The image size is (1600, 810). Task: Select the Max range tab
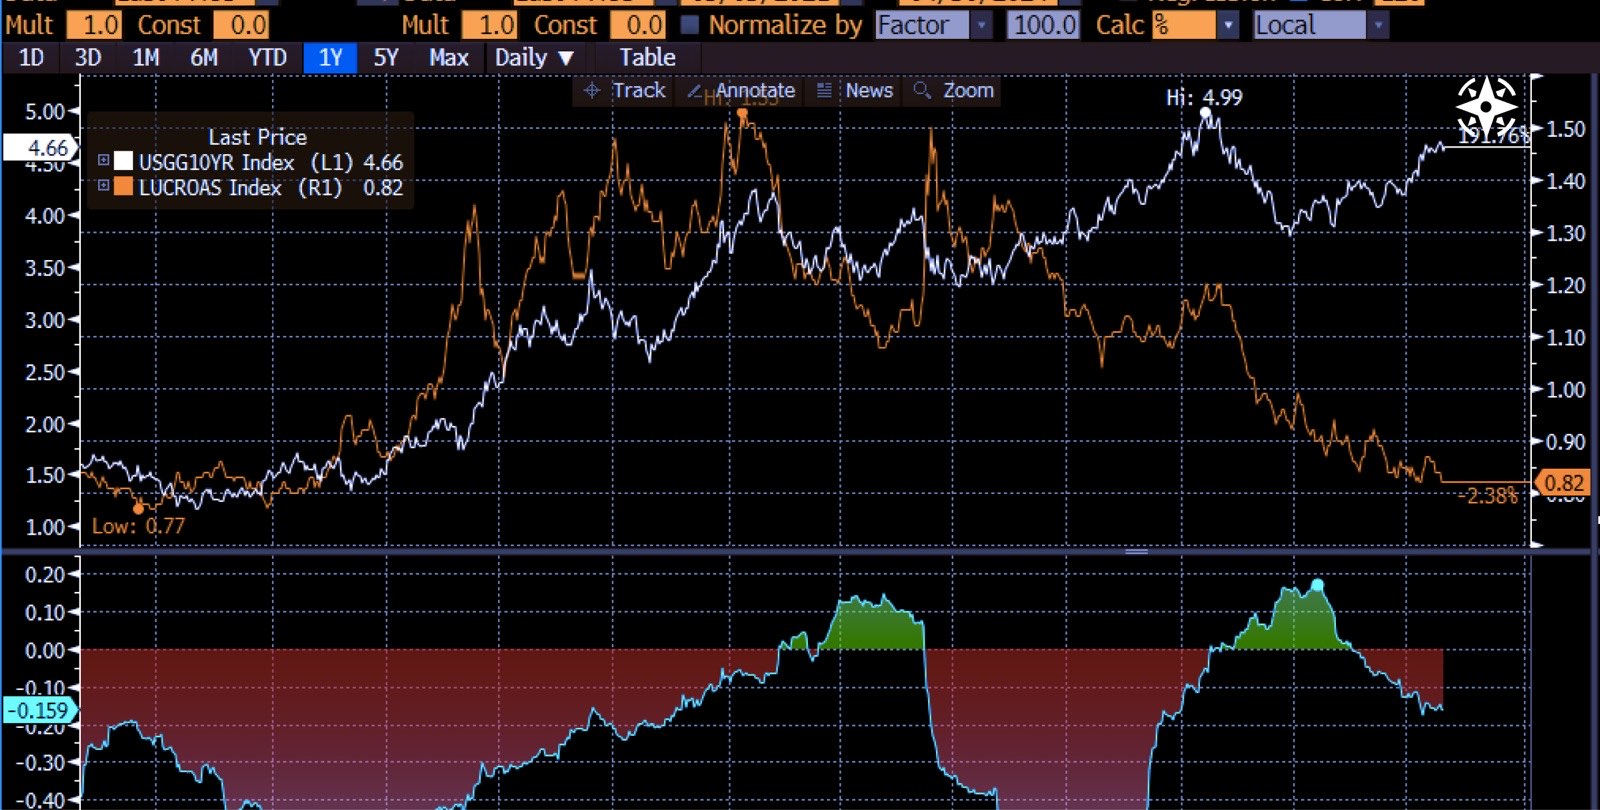coord(448,58)
